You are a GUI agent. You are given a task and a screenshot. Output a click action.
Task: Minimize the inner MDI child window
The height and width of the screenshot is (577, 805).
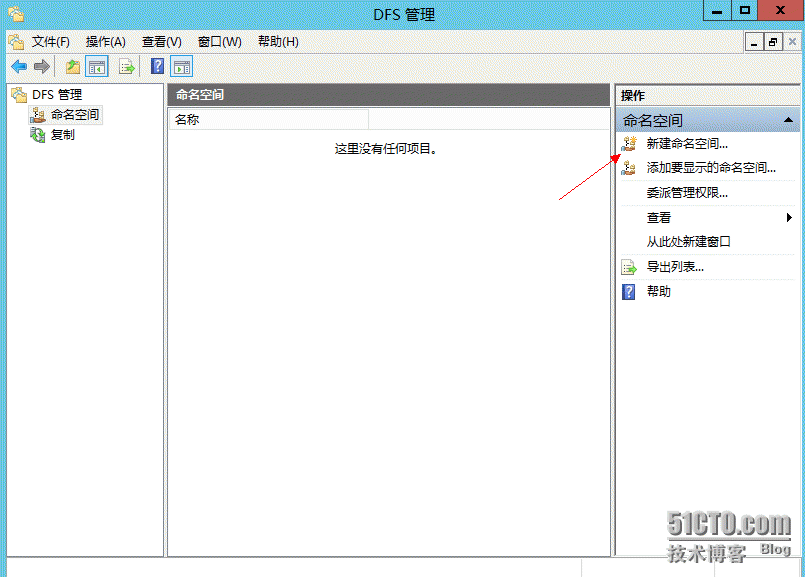(x=754, y=42)
